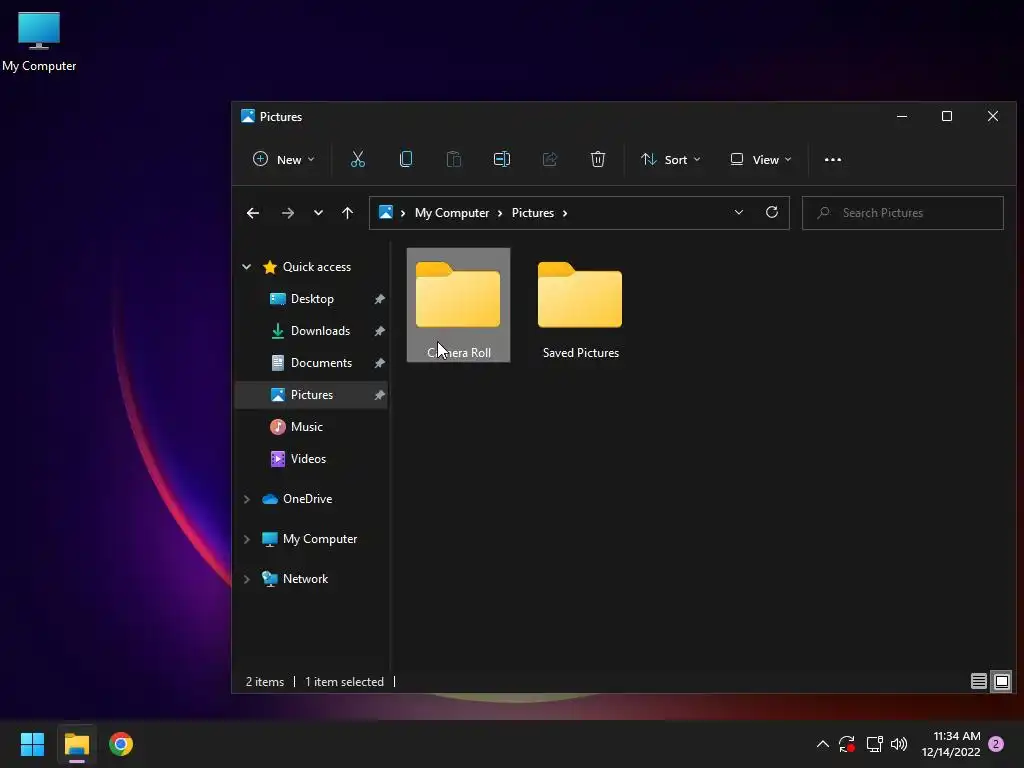Launch Google Chrome from taskbar
The image size is (1024, 768).
(121, 744)
